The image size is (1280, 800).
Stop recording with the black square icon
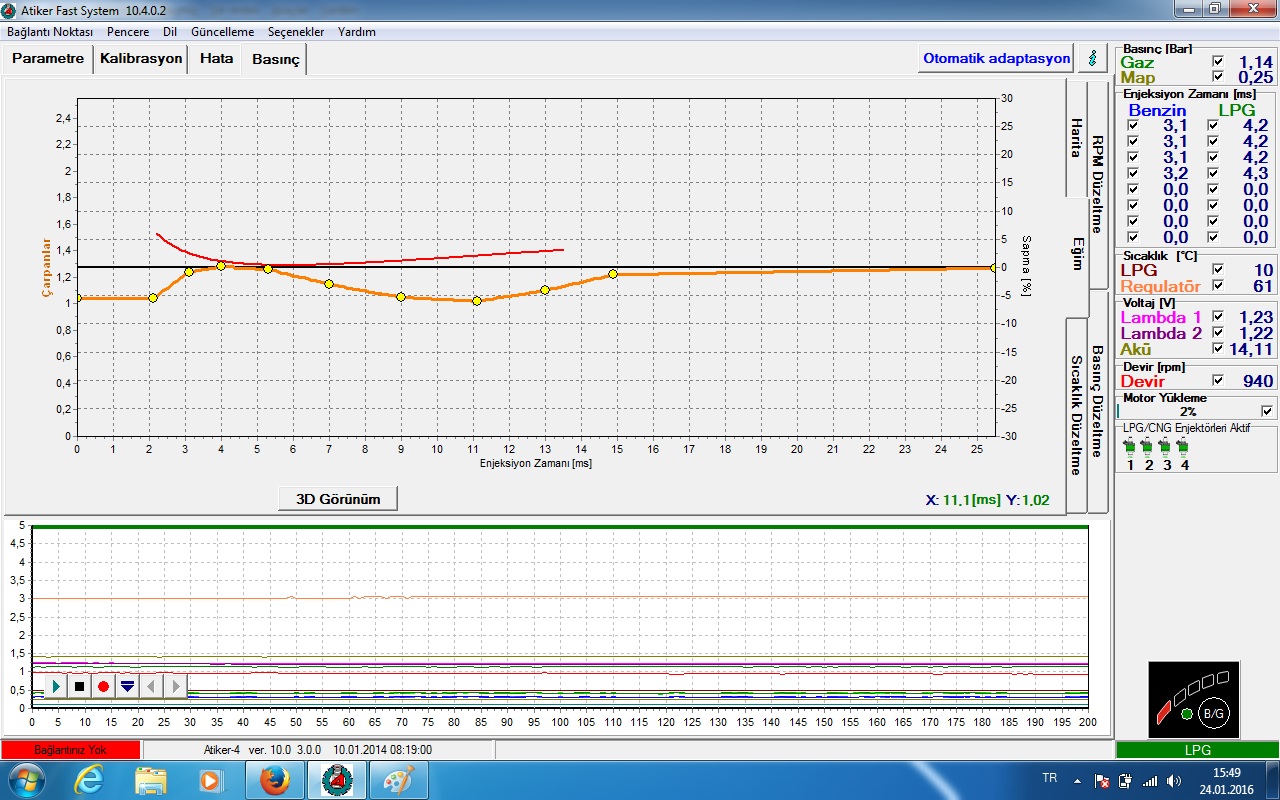tap(80, 686)
